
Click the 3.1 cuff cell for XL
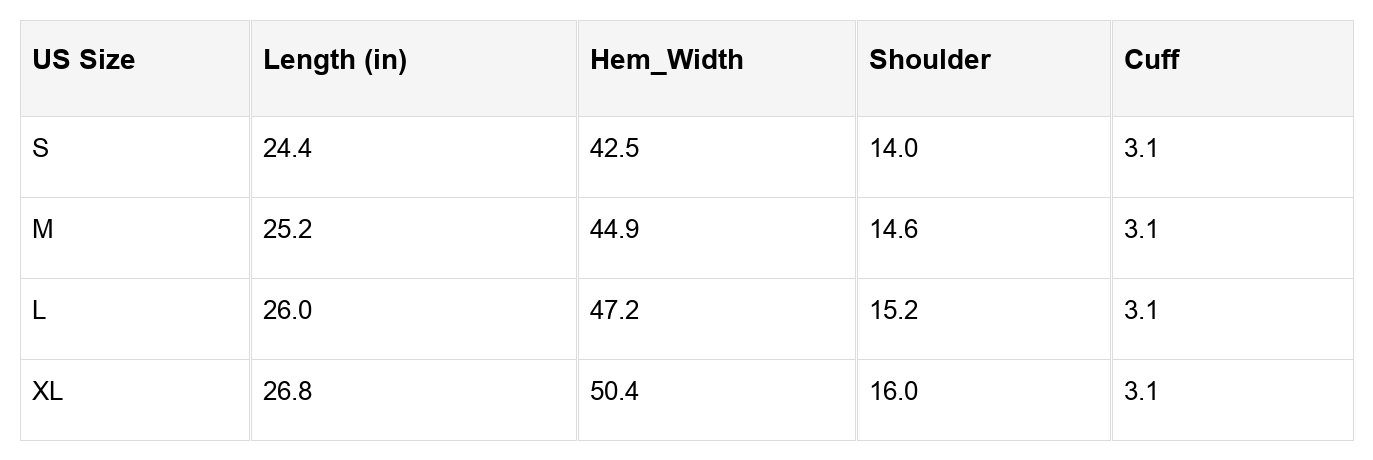click(x=1141, y=391)
